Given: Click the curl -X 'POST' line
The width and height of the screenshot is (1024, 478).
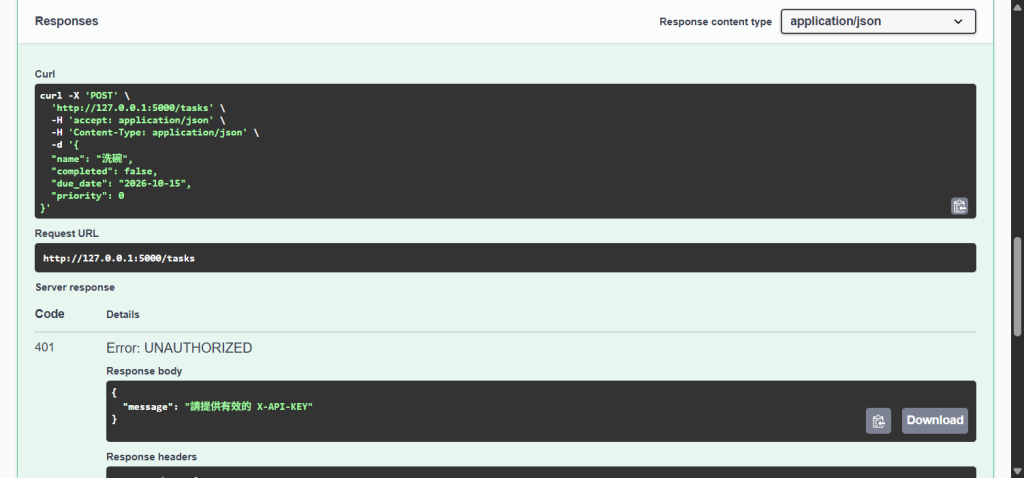Looking at the screenshot, I should [85, 95].
